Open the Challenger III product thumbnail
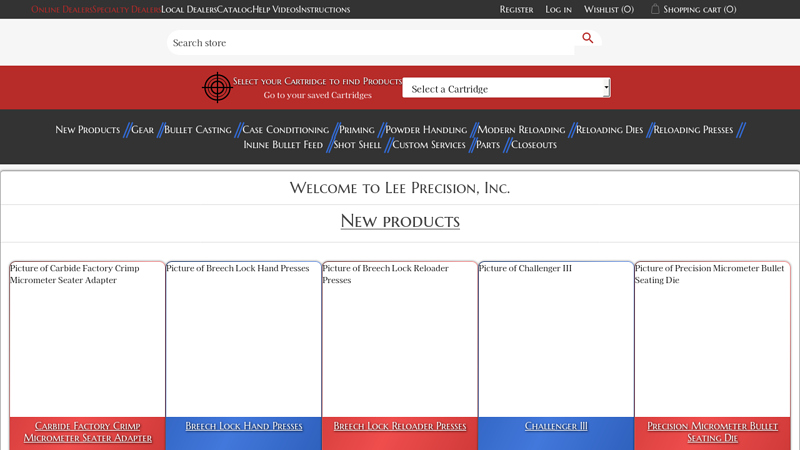800x450 pixels. tap(556, 340)
